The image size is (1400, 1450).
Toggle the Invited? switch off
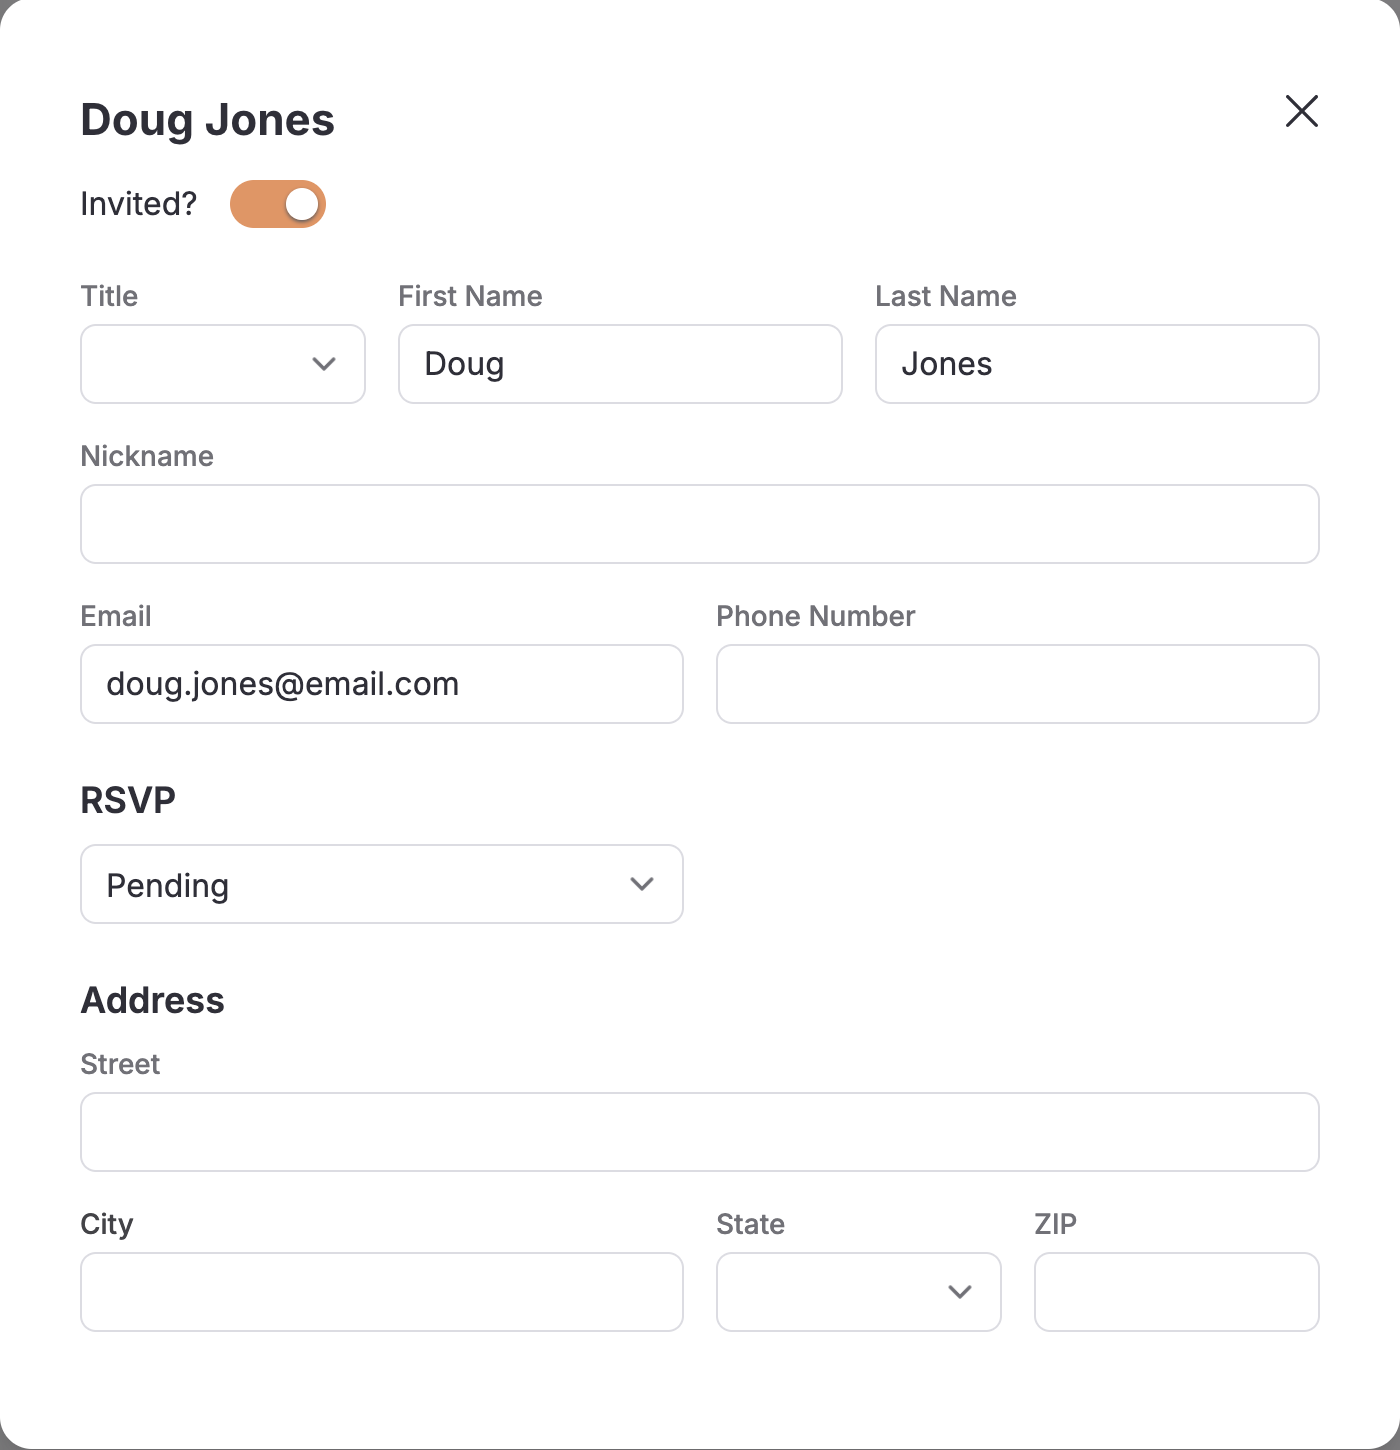pyautogui.click(x=278, y=204)
